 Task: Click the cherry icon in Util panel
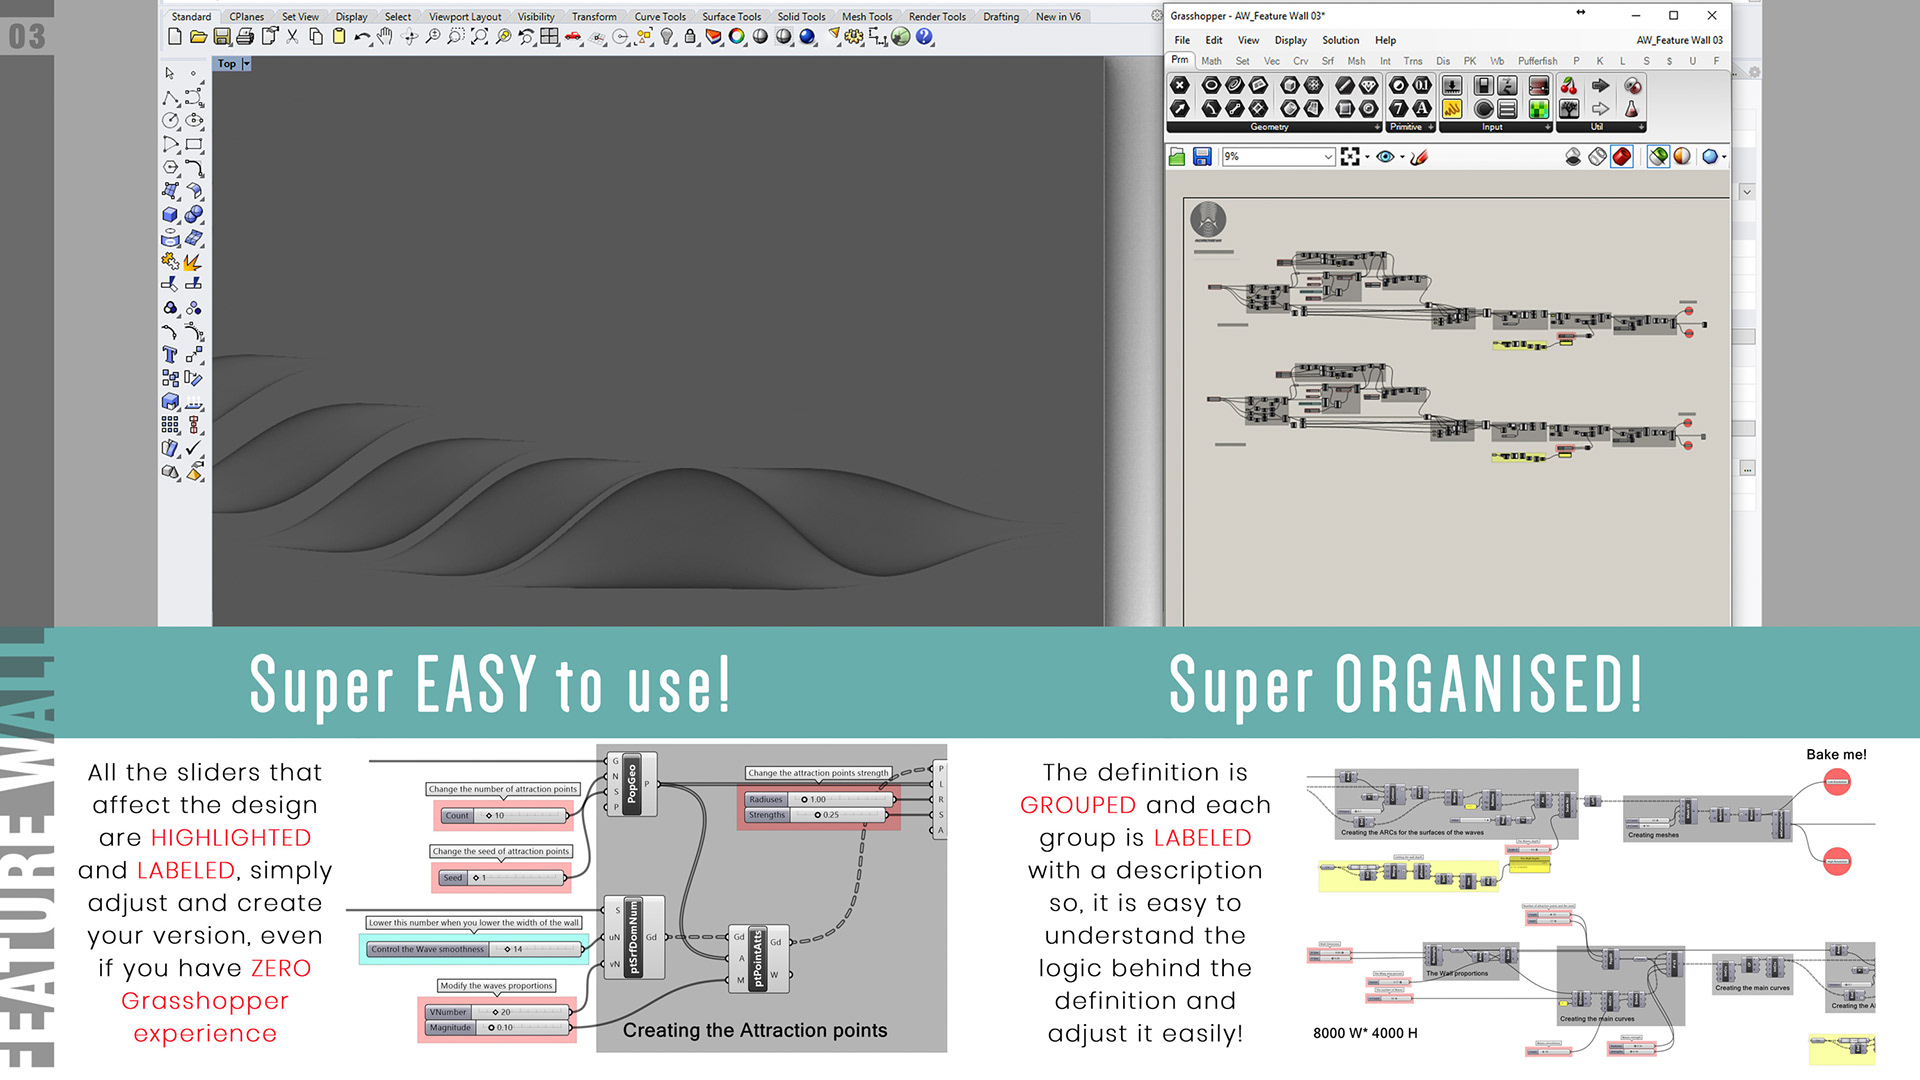(x=1569, y=86)
